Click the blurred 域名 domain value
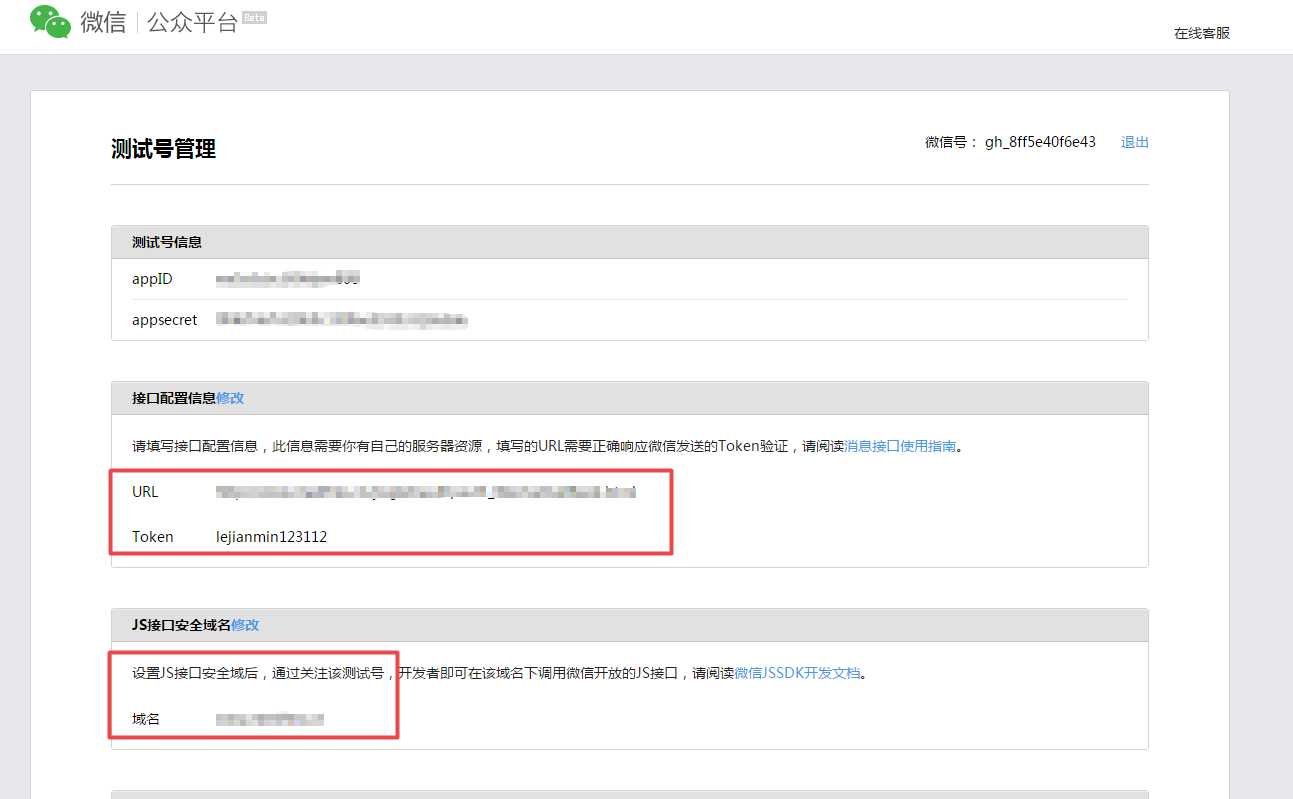The image size is (1293, 799). click(x=270, y=719)
